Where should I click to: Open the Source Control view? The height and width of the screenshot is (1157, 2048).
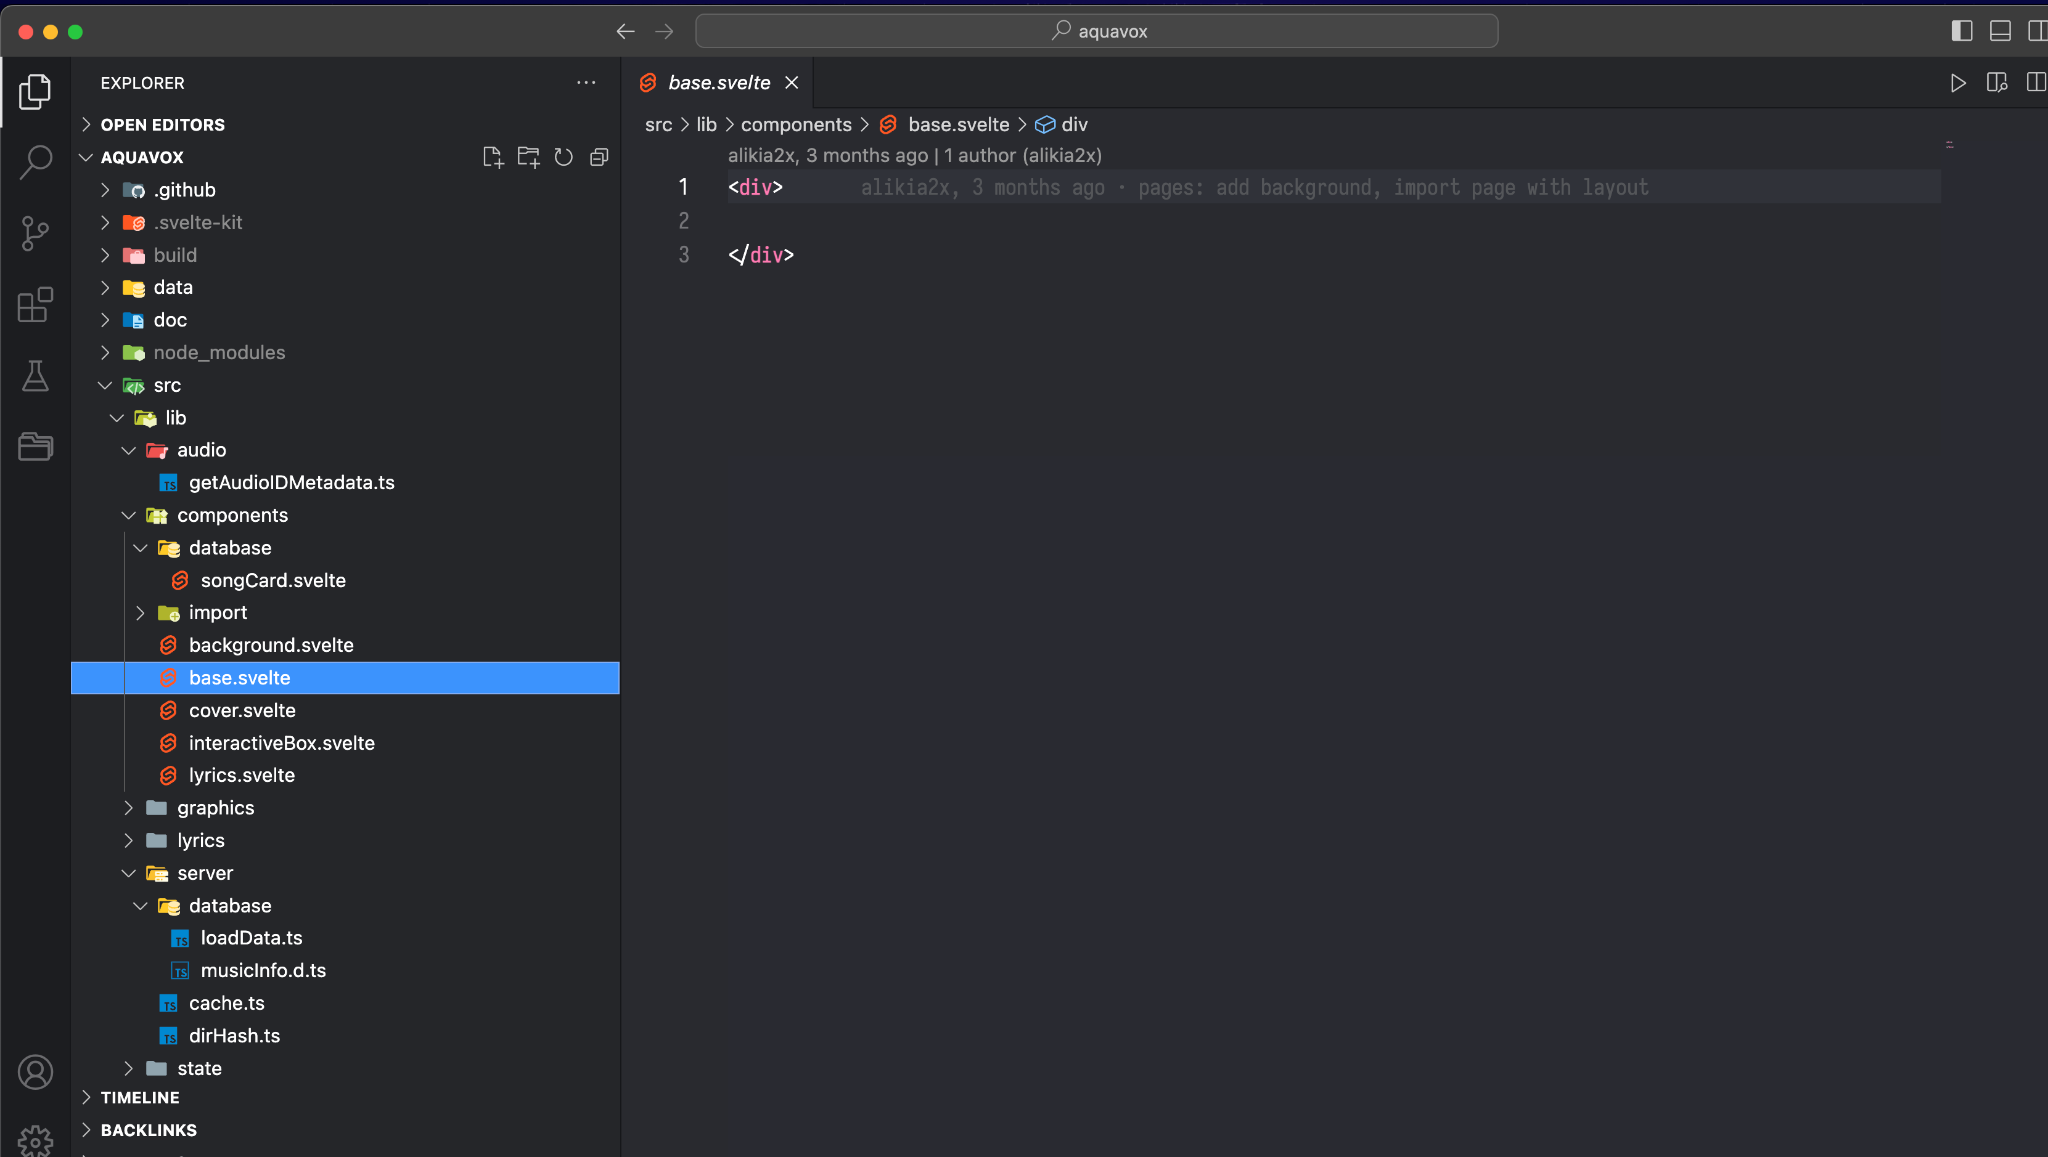[36, 233]
